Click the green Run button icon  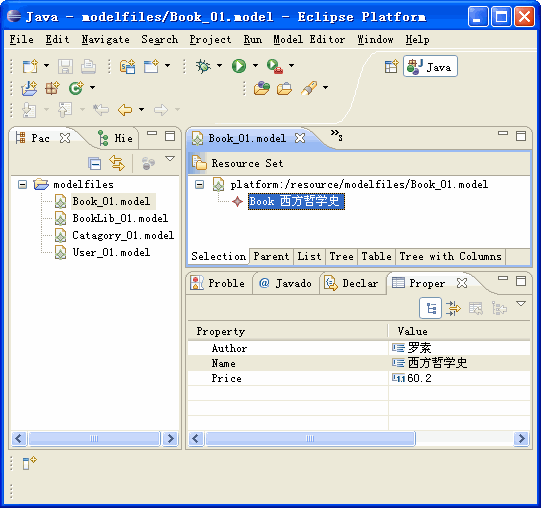pos(239,66)
